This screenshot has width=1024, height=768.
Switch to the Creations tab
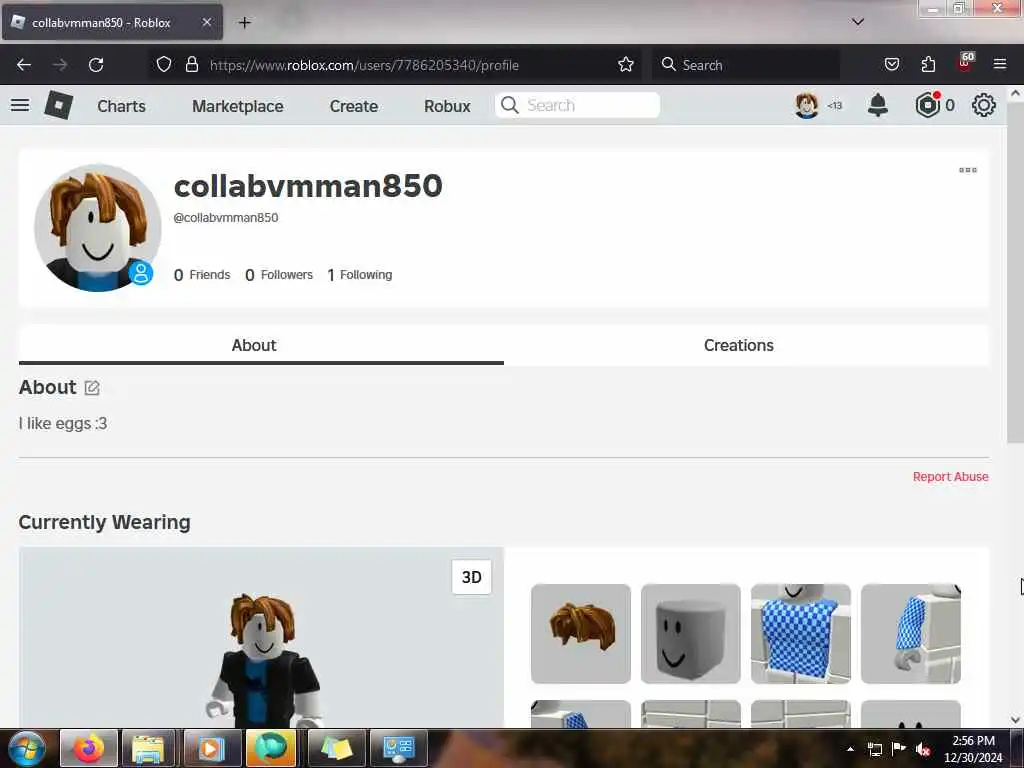[739, 345]
